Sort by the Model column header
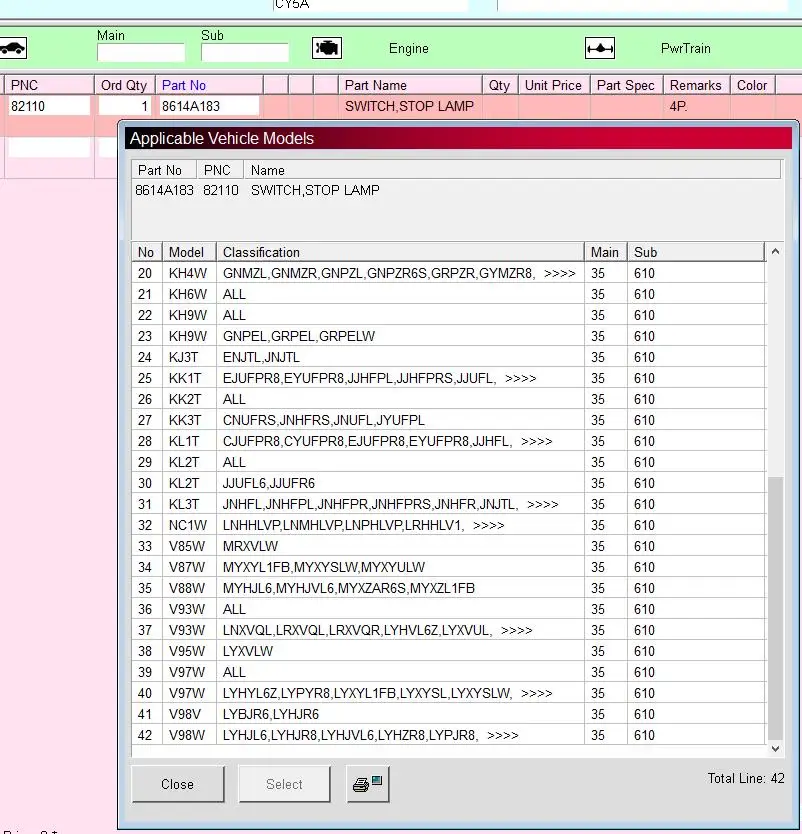This screenshot has width=802, height=834. 187,252
